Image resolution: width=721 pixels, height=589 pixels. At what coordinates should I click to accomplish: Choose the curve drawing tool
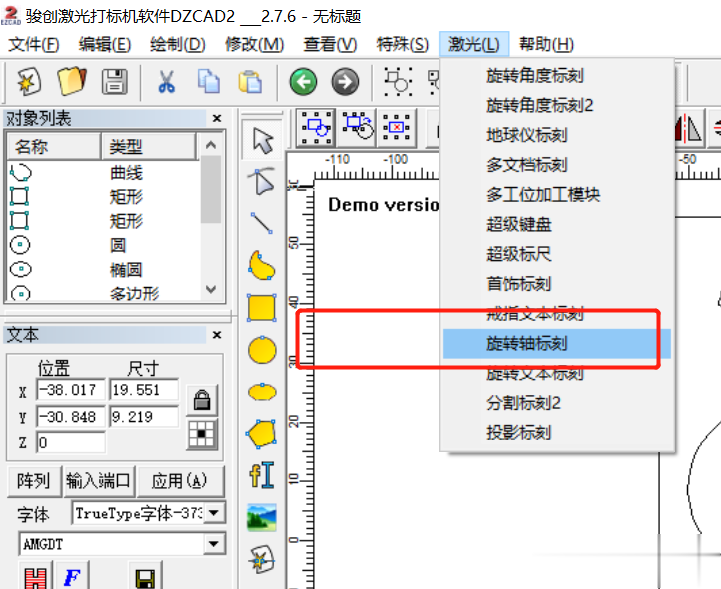point(262,265)
